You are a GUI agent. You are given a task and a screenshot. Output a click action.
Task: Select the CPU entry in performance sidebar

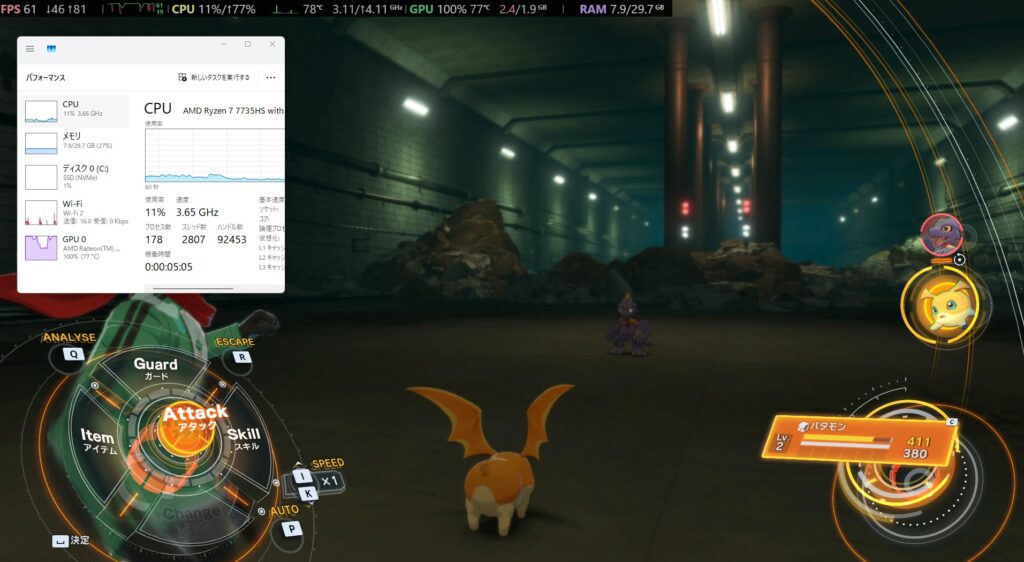coord(74,111)
